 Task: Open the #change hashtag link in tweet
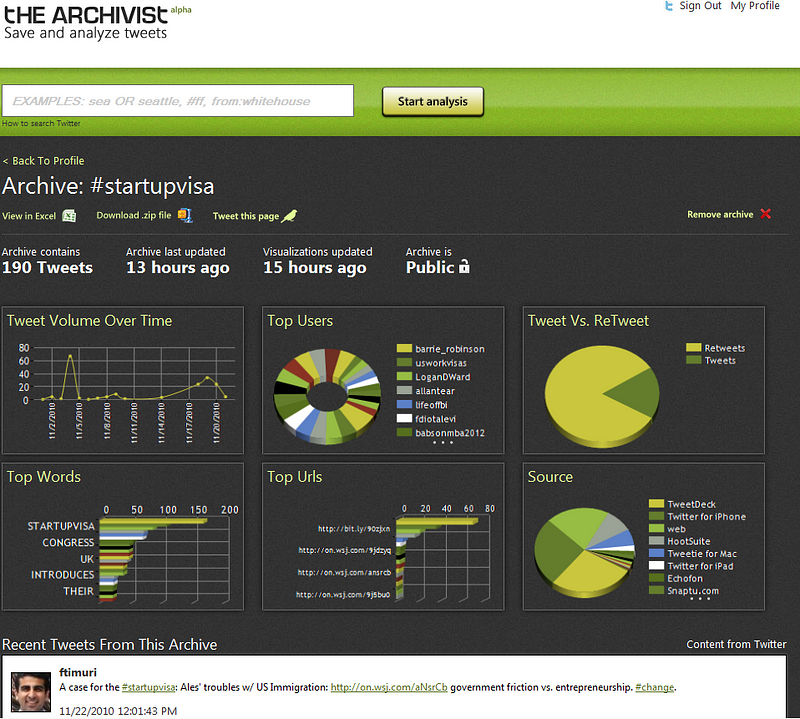coord(655,687)
